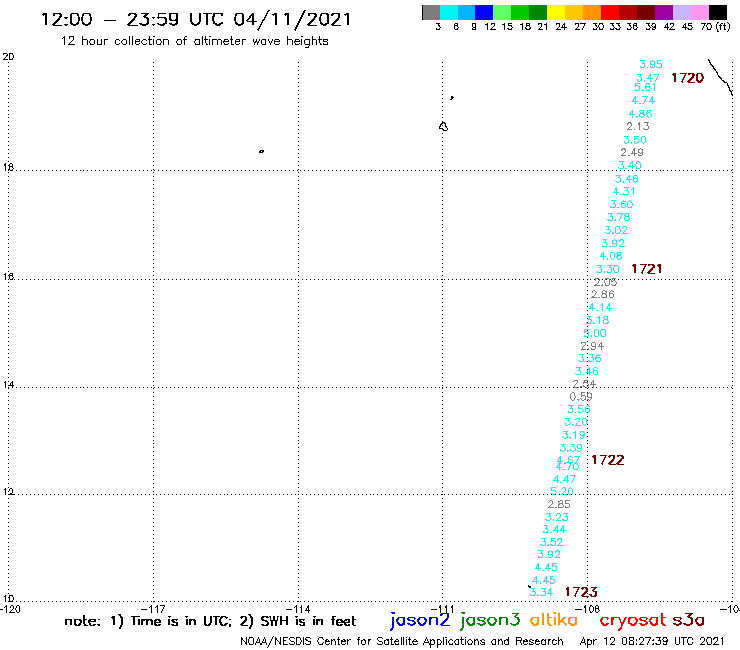Click the 1720 time marker

pos(687,78)
